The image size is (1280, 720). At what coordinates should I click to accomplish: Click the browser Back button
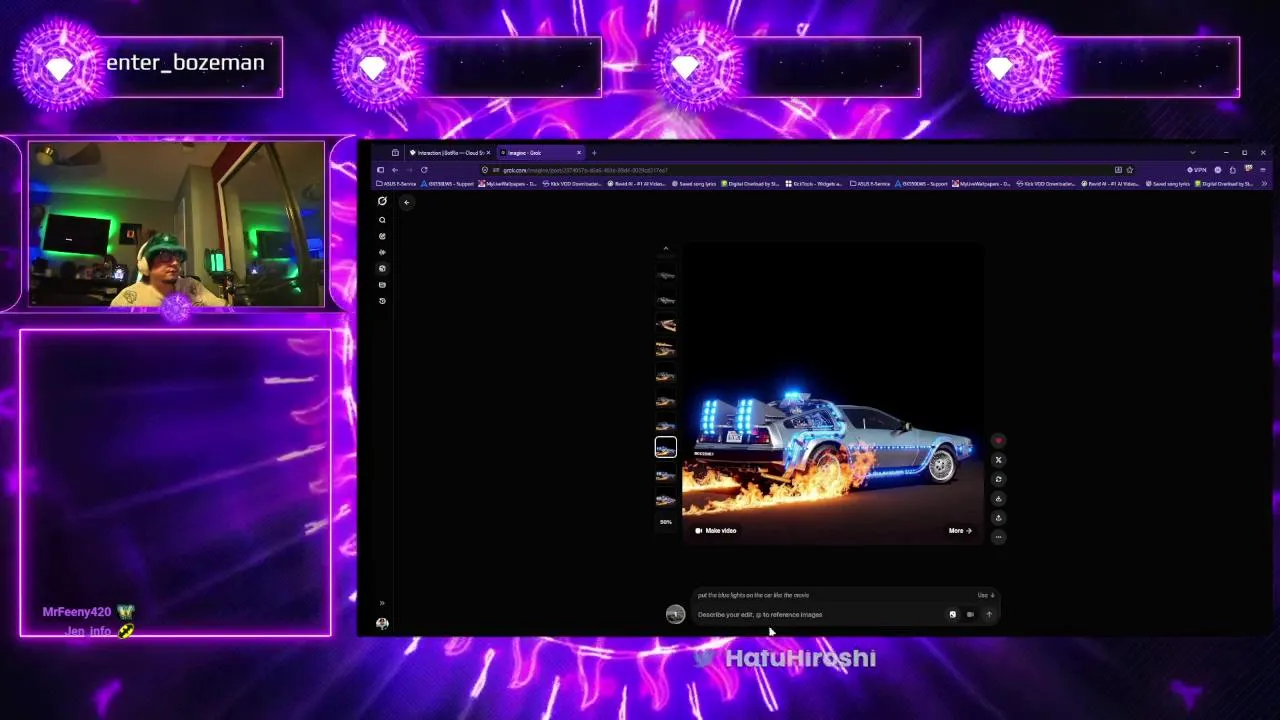395,170
